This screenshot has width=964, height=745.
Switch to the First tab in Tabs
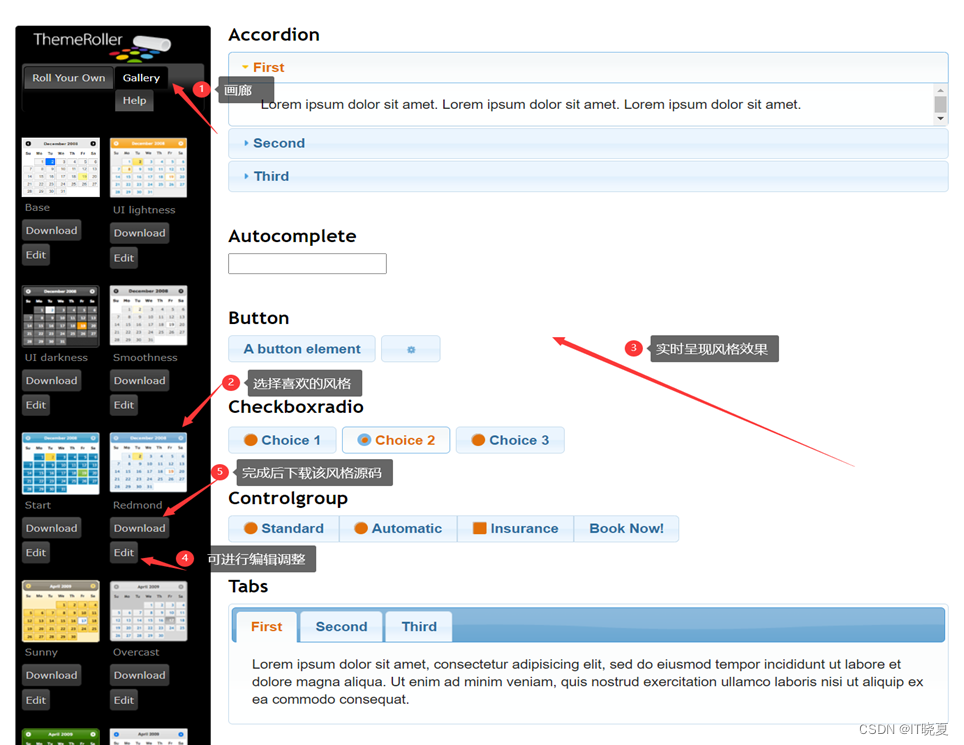267,627
